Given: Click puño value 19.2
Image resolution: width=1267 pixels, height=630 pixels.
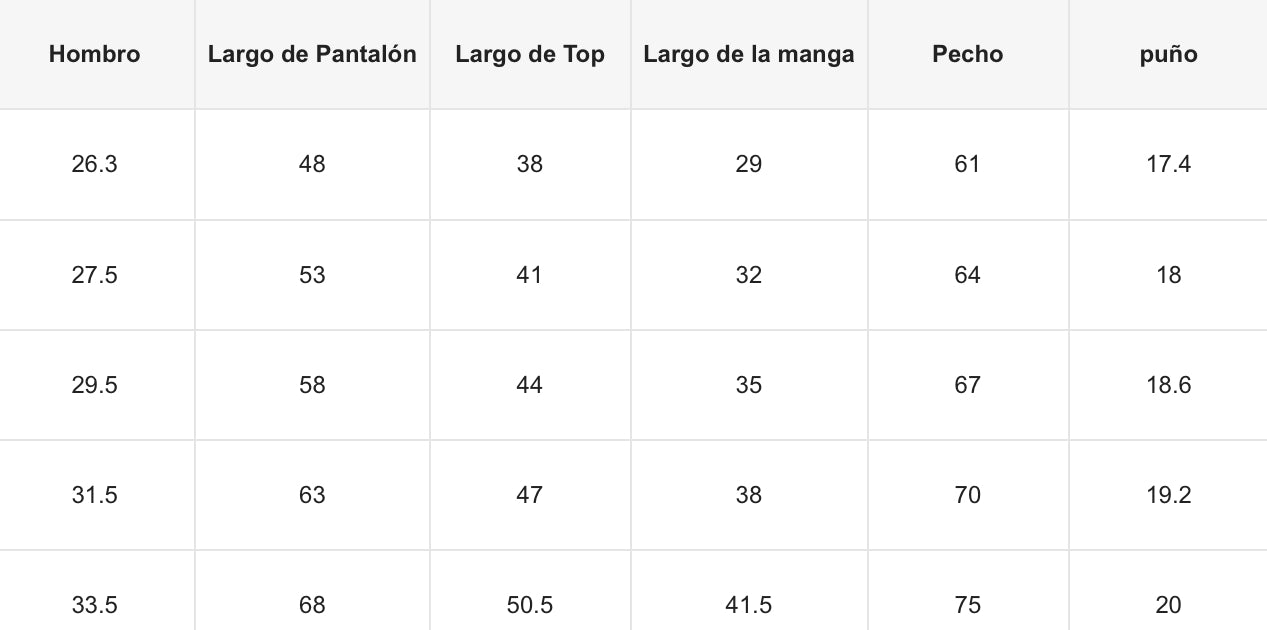Looking at the screenshot, I should 1168,495.
